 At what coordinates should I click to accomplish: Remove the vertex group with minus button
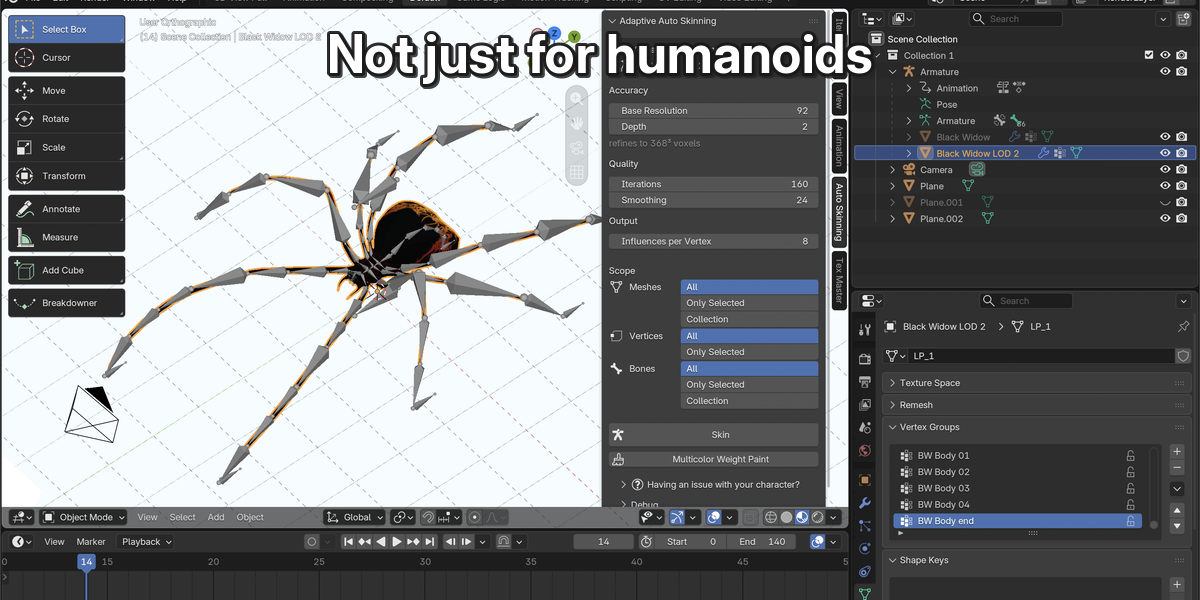(x=1177, y=467)
